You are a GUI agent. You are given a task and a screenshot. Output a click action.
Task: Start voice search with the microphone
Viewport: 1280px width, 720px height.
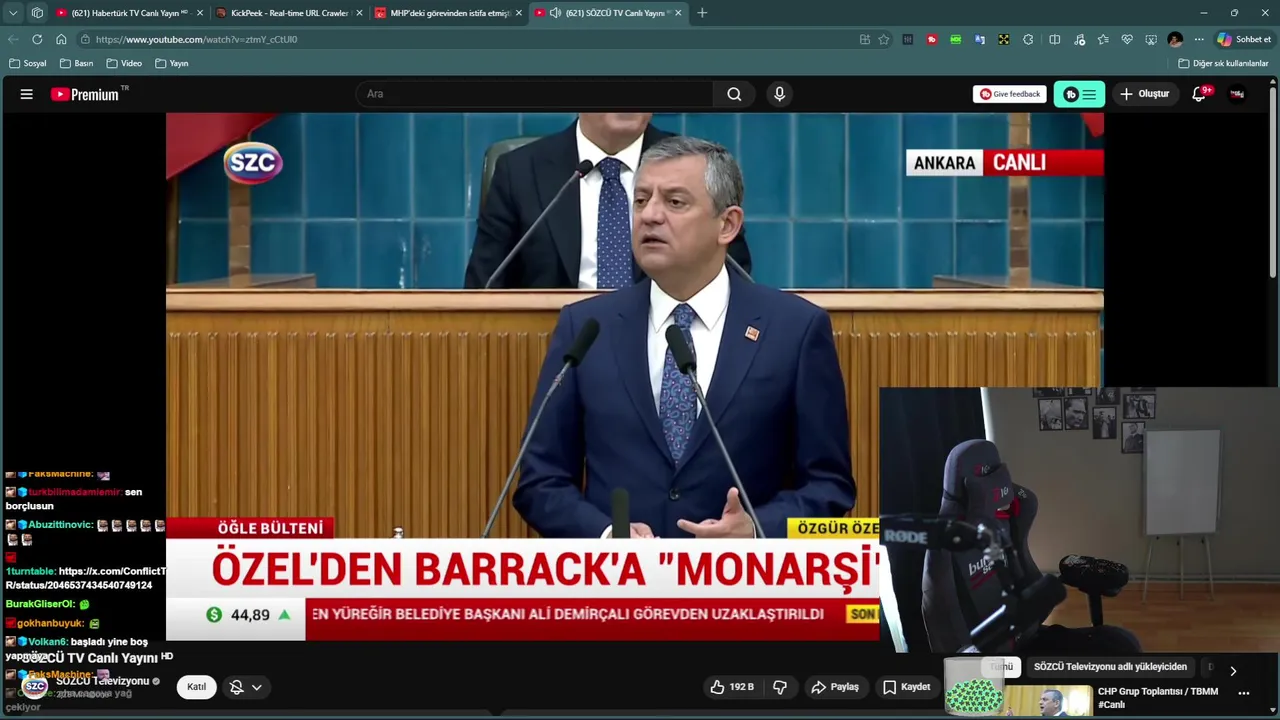(x=779, y=94)
